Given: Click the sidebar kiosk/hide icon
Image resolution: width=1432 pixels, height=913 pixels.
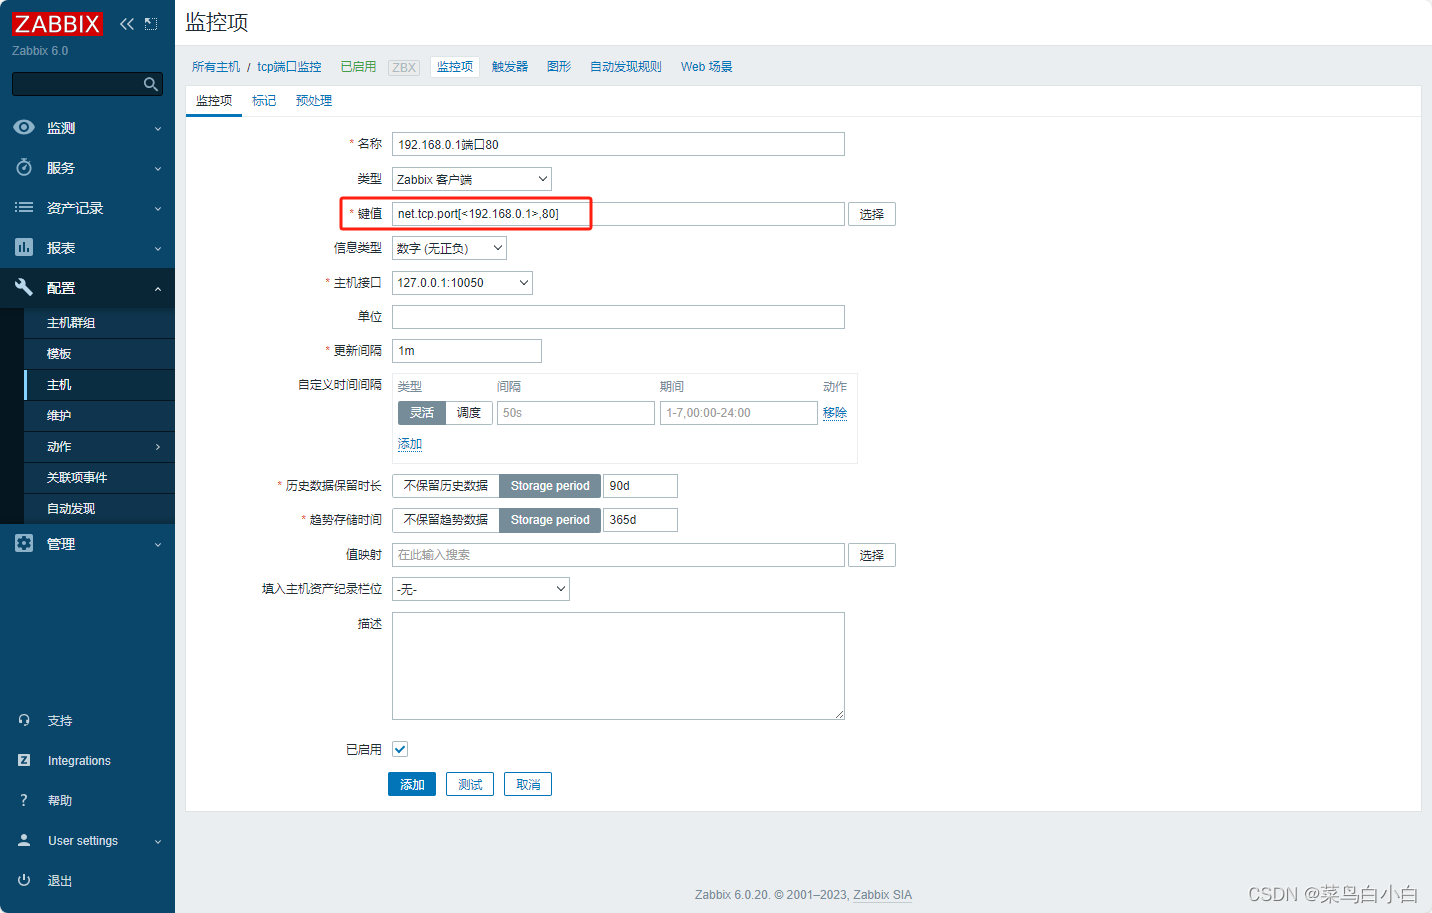Looking at the screenshot, I should tap(151, 24).
